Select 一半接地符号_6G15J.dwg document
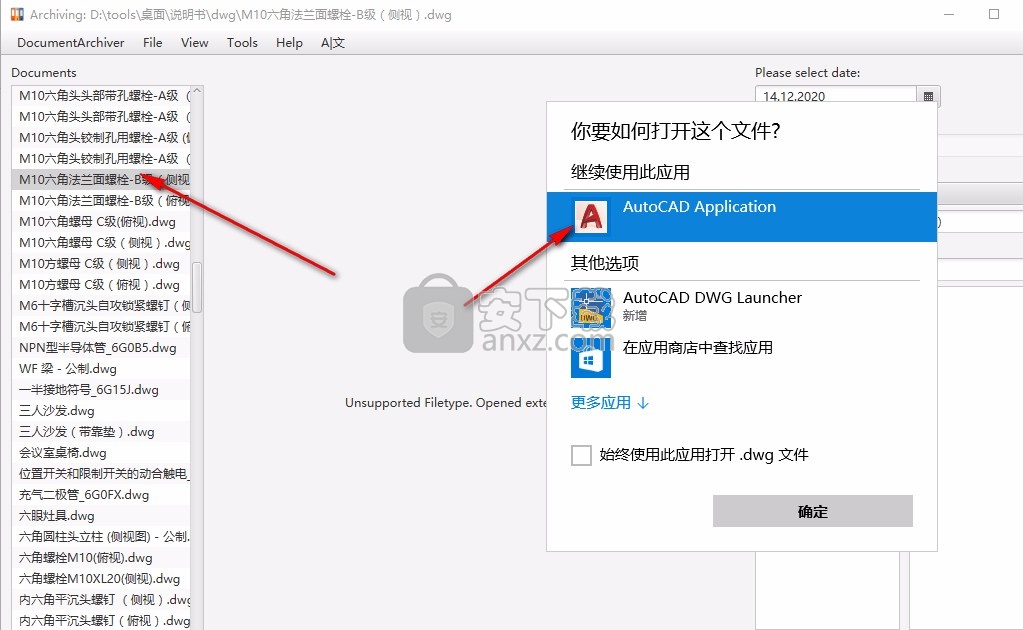The width and height of the screenshot is (1023, 630). coord(101,389)
